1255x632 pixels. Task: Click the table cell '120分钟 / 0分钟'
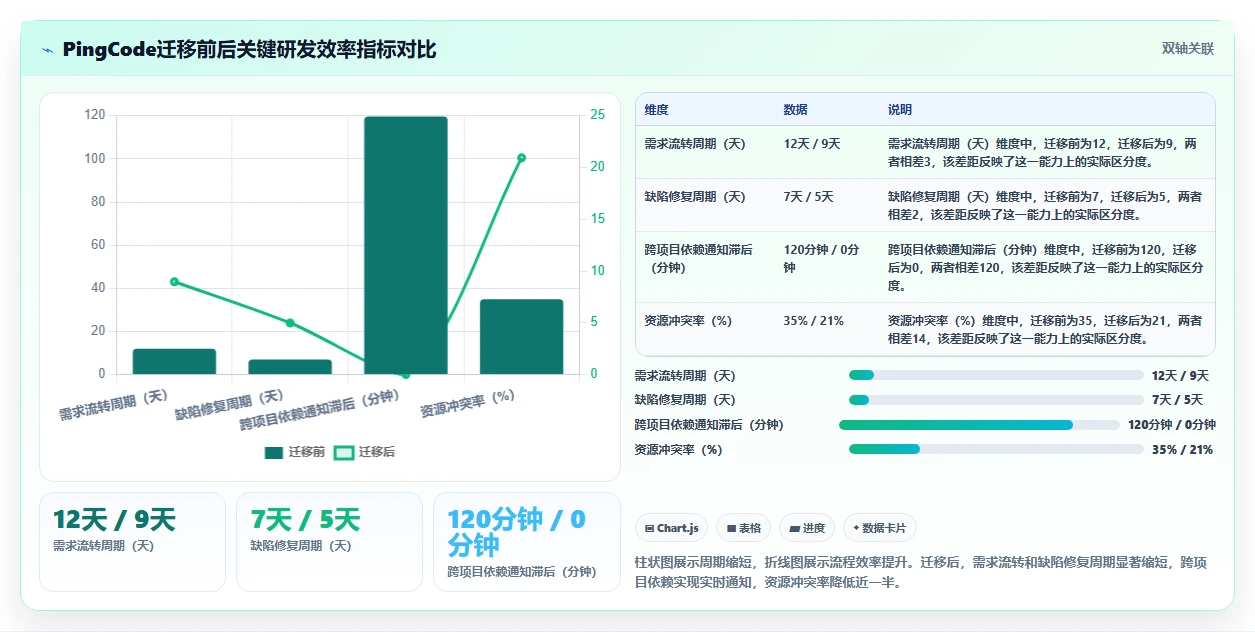pyautogui.click(x=822, y=259)
